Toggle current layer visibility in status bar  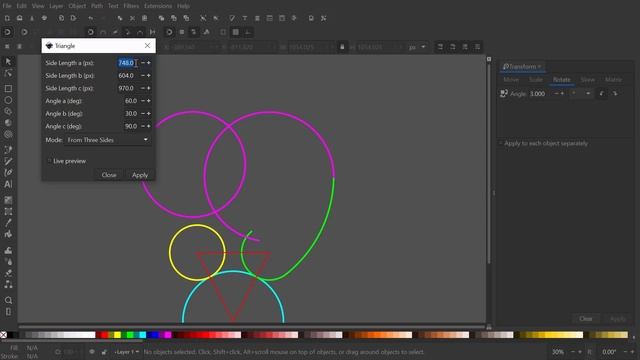(92, 352)
